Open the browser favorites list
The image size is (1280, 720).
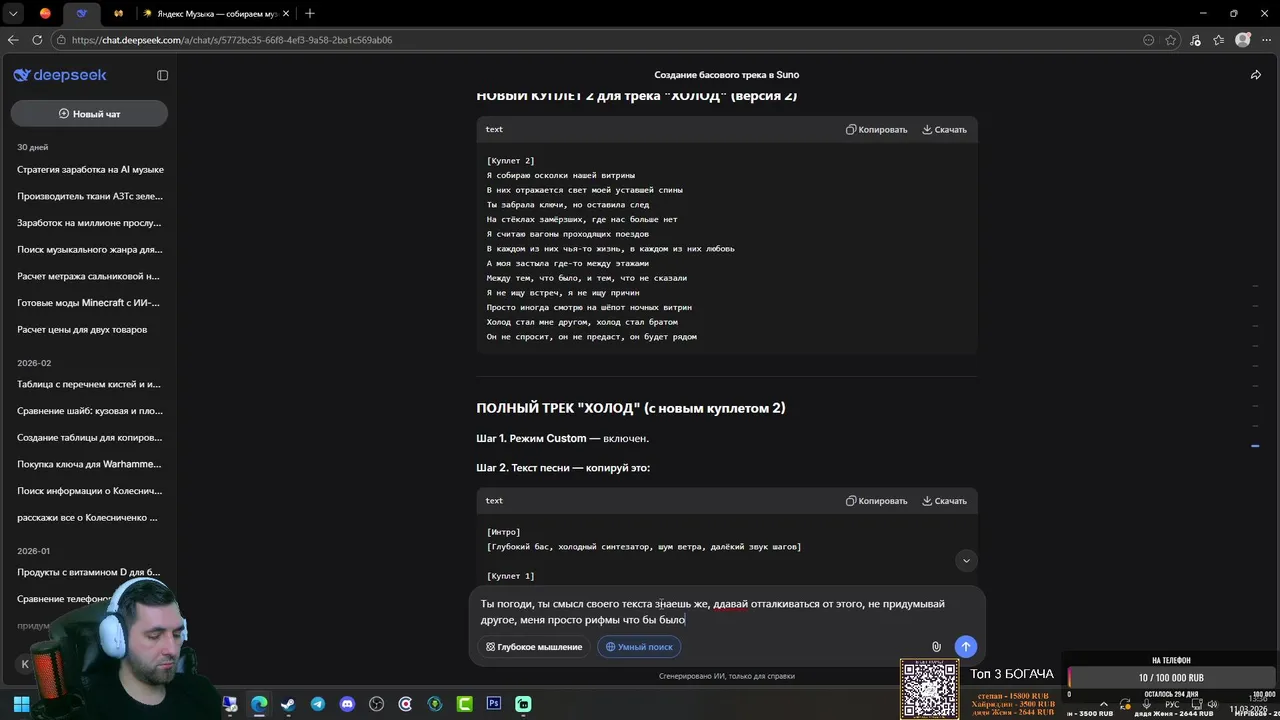1219,40
